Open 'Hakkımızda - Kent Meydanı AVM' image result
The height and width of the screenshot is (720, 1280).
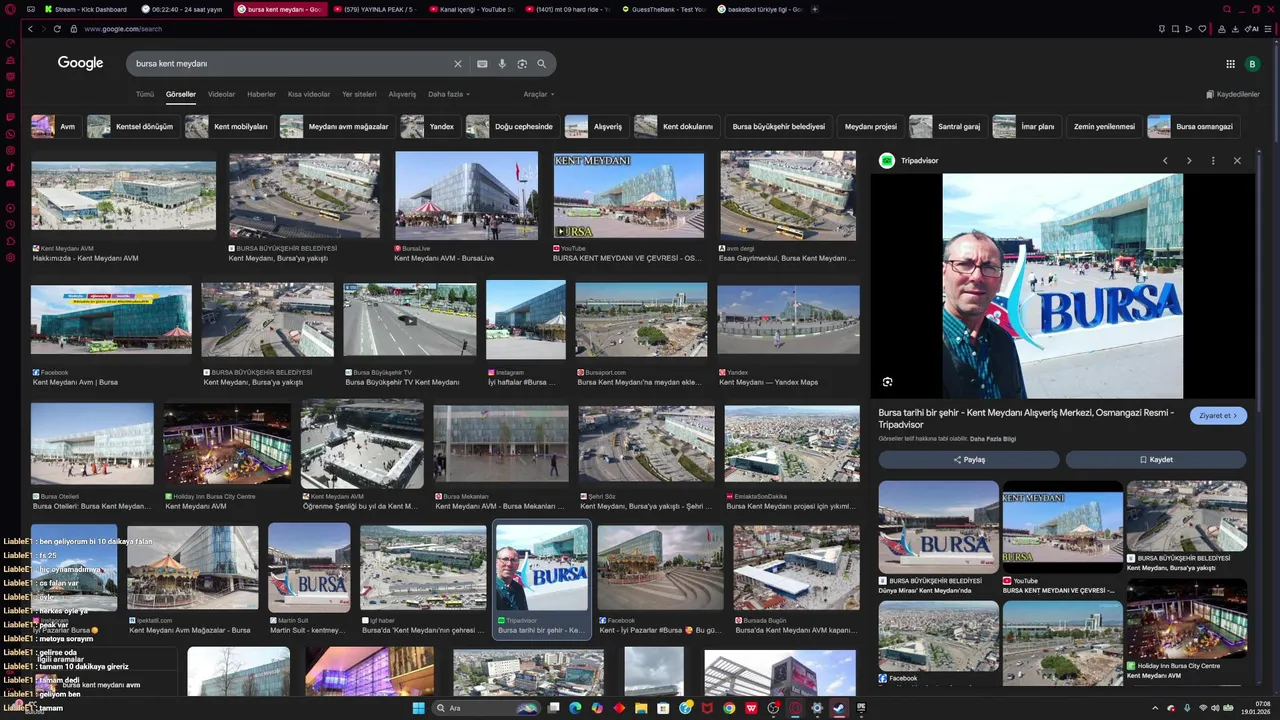pyautogui.click(x=123, y=196)
